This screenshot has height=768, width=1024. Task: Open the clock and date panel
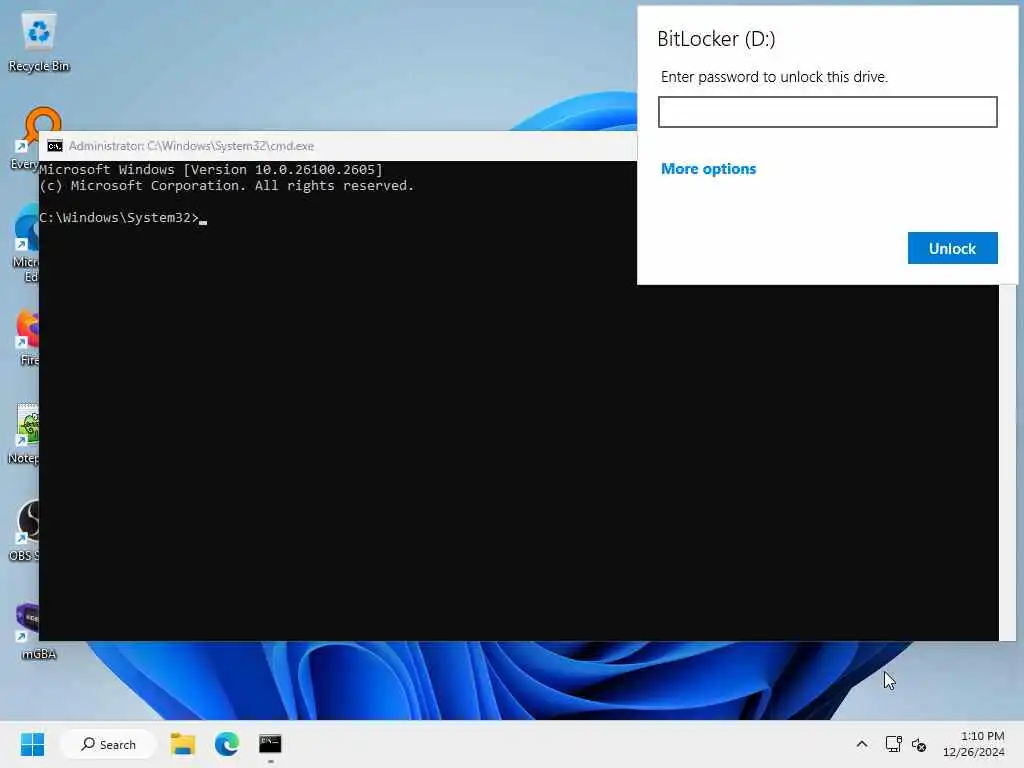click(x=973, y=744)
